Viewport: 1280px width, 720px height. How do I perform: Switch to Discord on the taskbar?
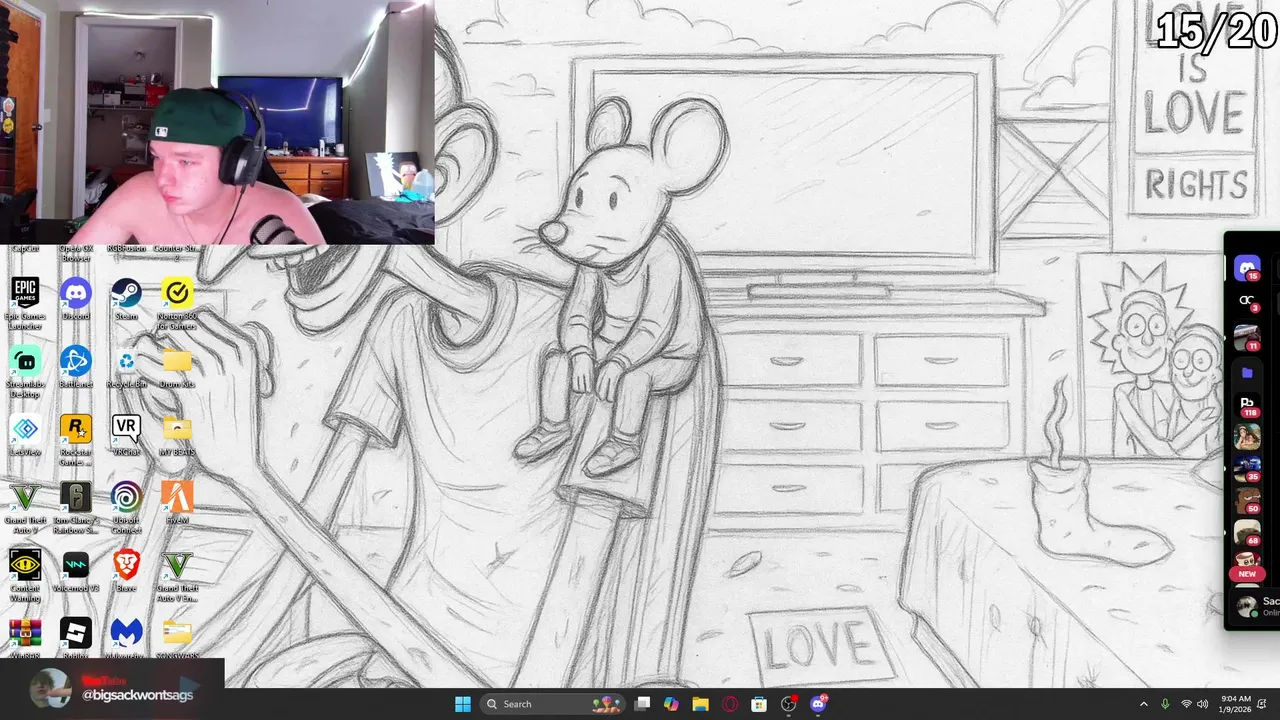click(818, 704)
